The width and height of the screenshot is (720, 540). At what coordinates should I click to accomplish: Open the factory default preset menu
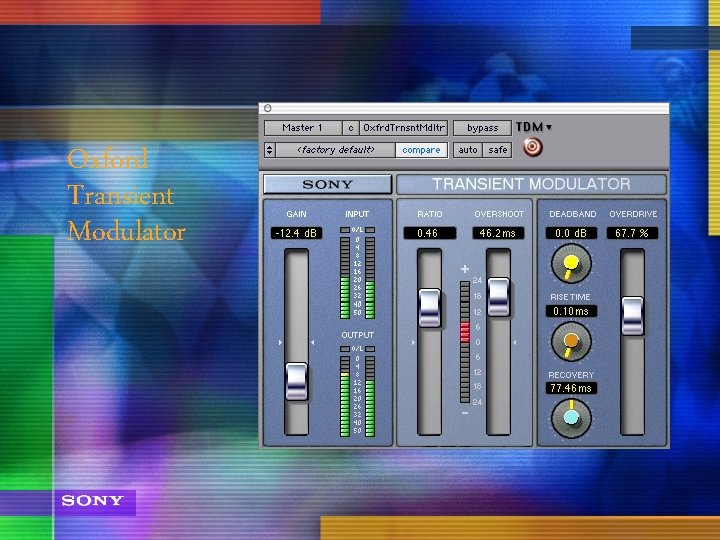336,150
